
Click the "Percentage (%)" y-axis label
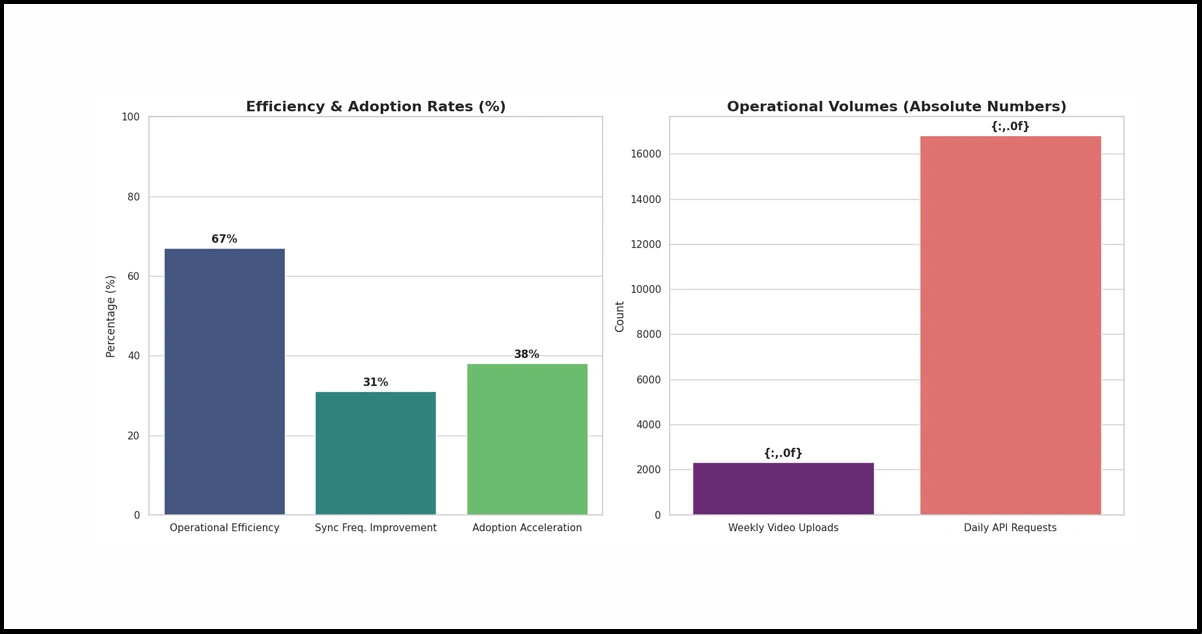pyautogui.click(x=112, y=316)
